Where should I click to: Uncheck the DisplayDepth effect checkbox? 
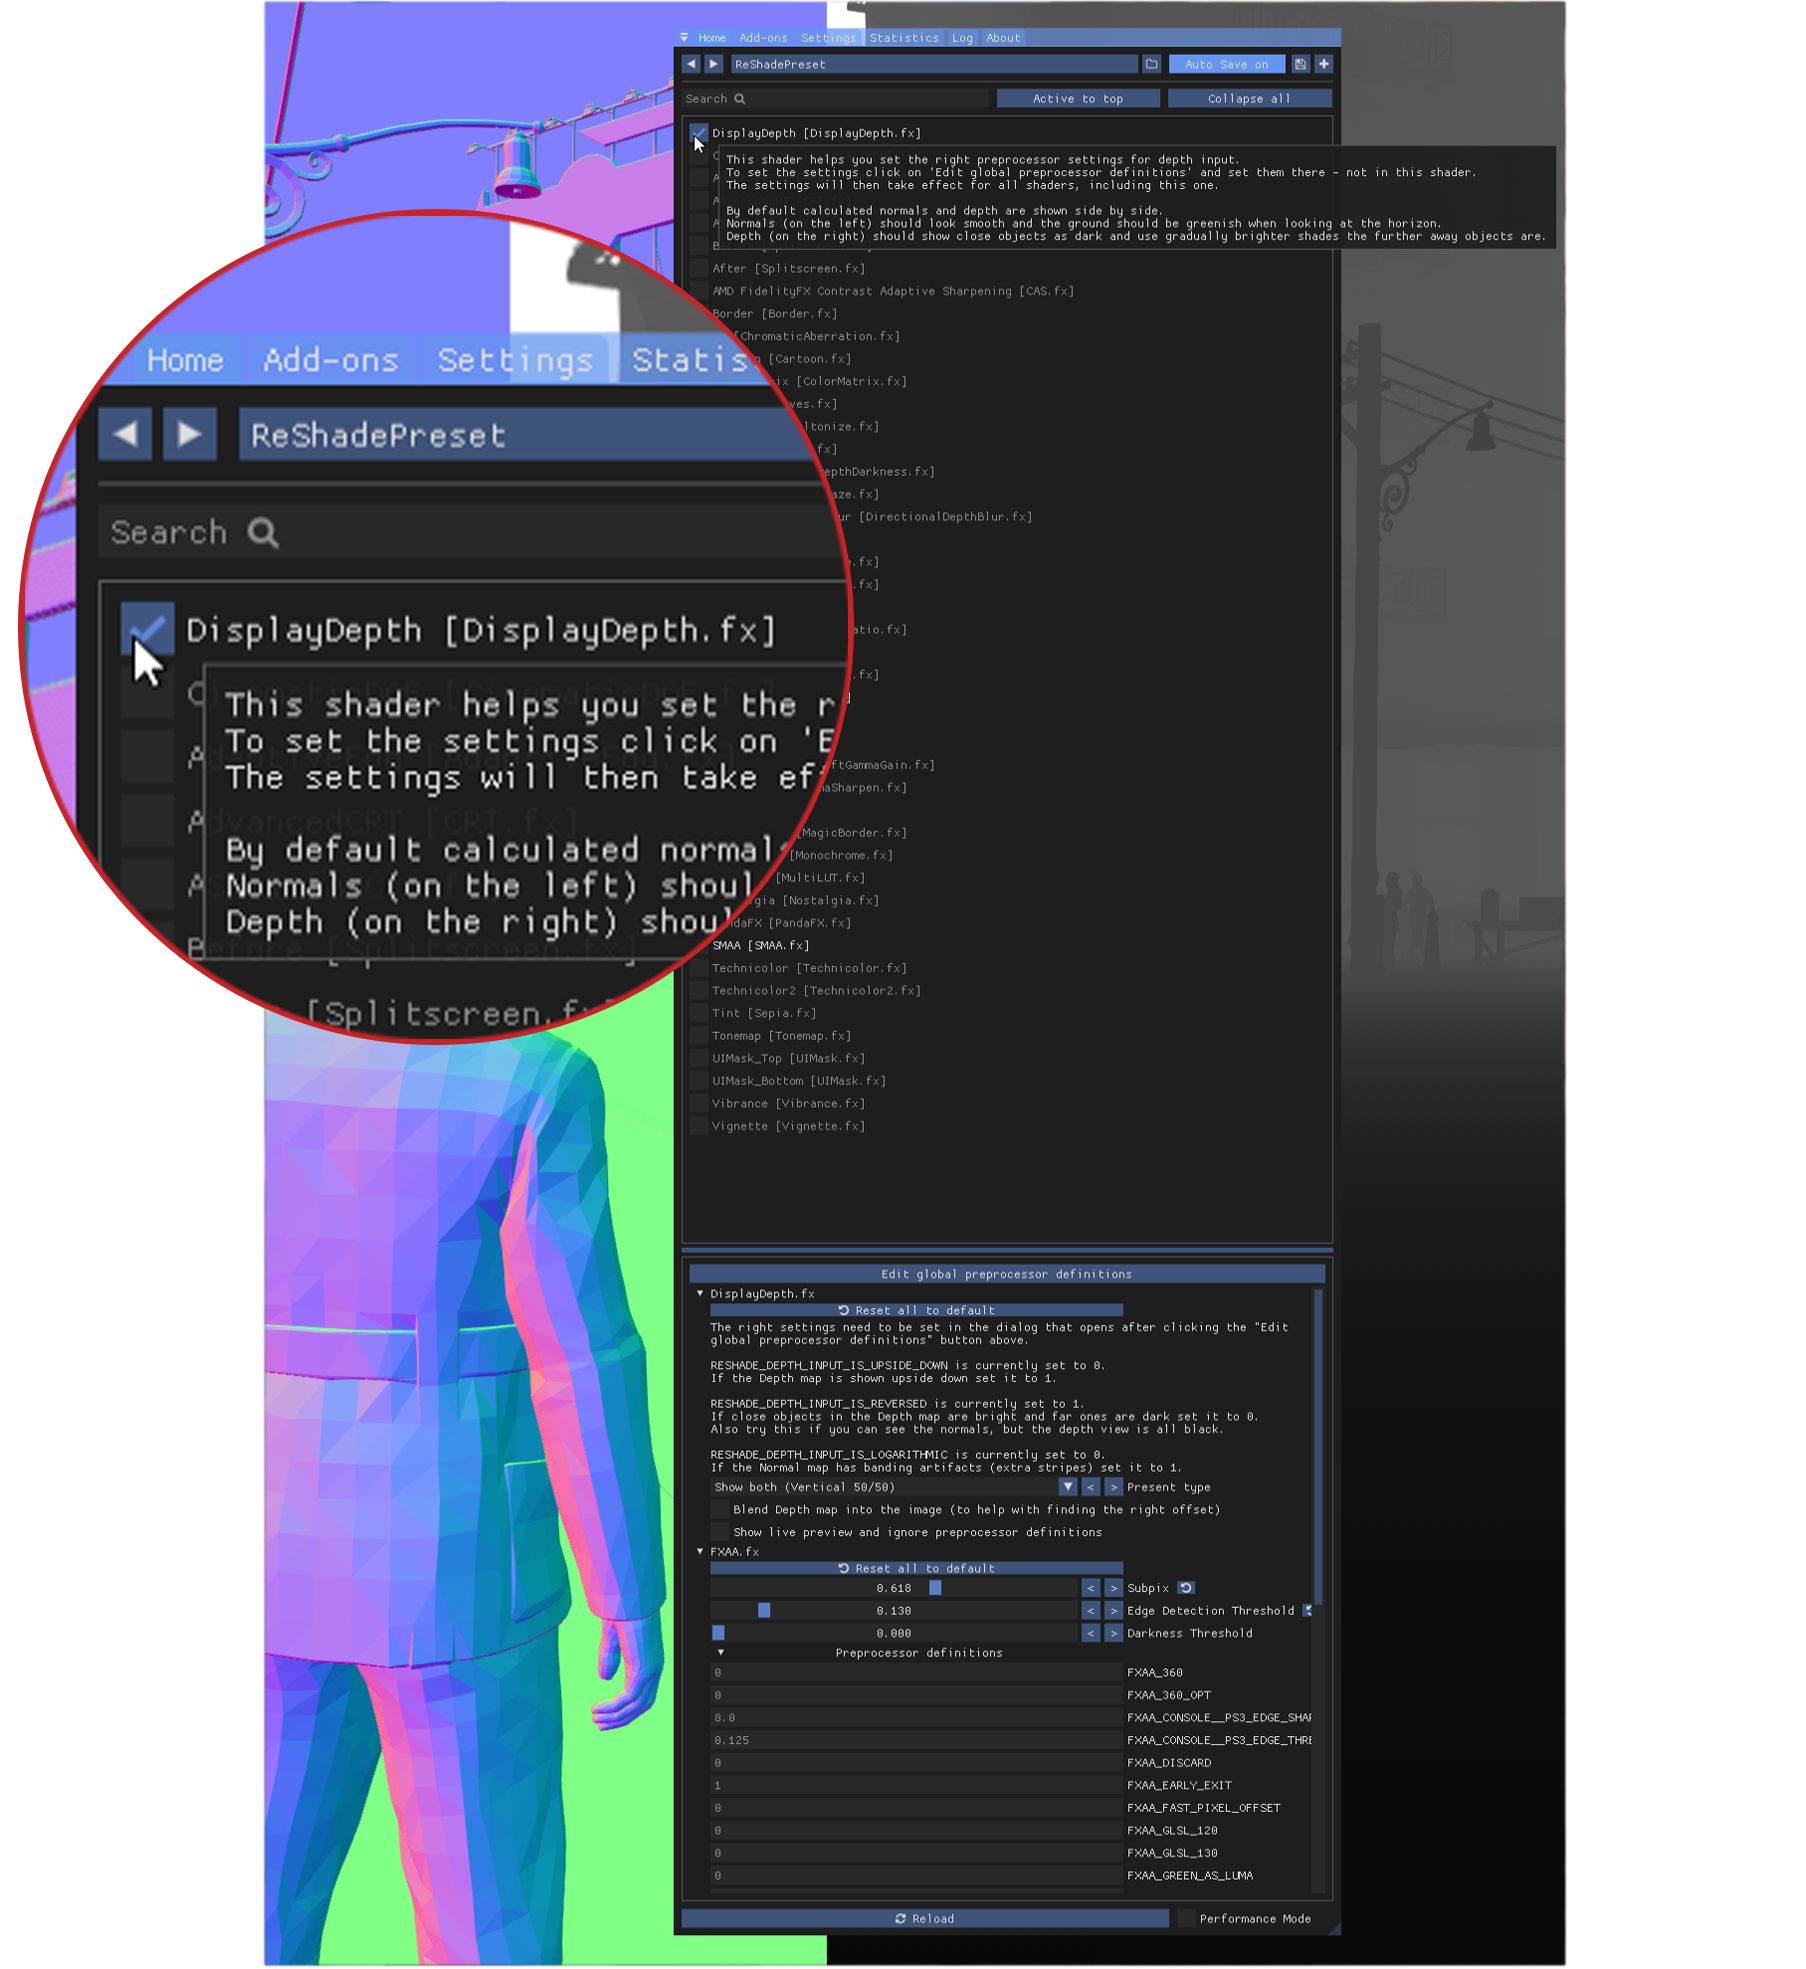[699, 133]
